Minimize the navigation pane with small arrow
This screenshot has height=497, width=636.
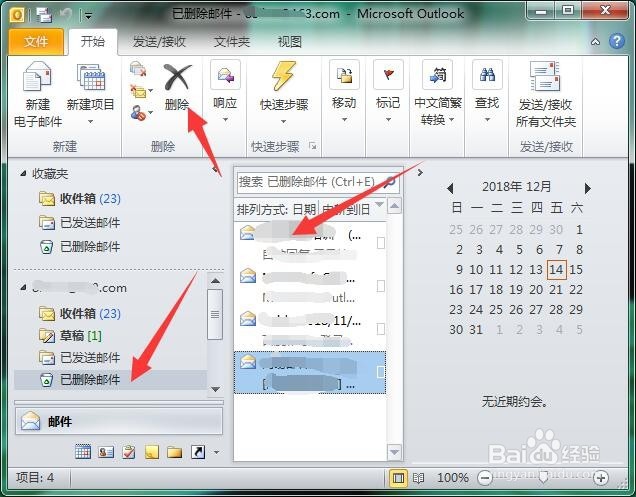tap(215, 170)
